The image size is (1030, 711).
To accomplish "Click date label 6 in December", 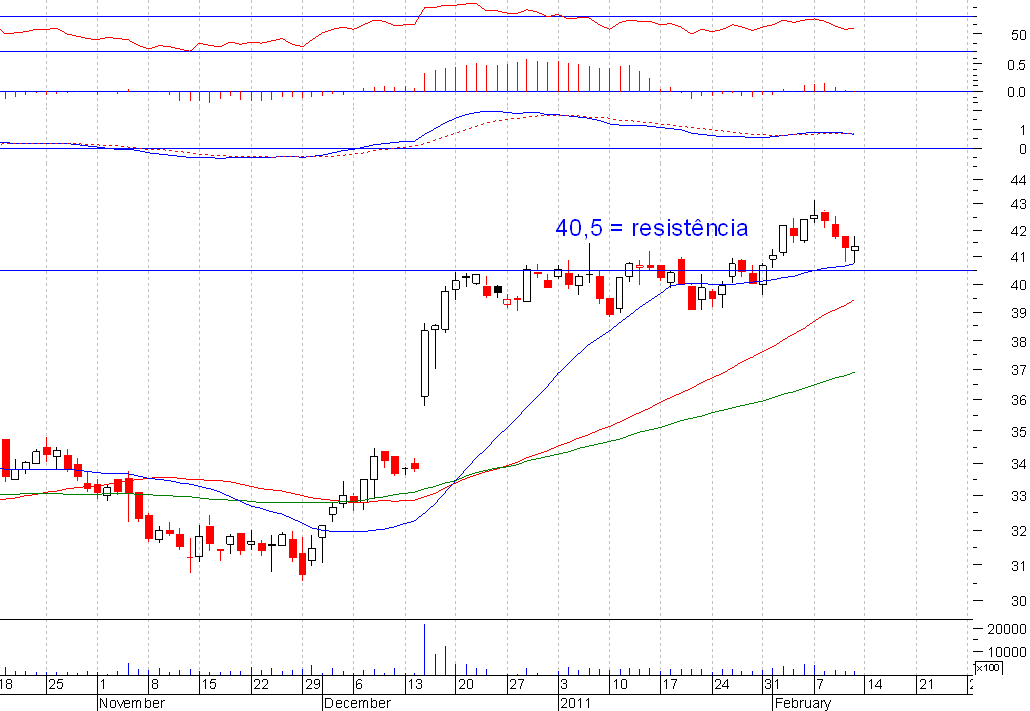I will [x=359, y=684].
